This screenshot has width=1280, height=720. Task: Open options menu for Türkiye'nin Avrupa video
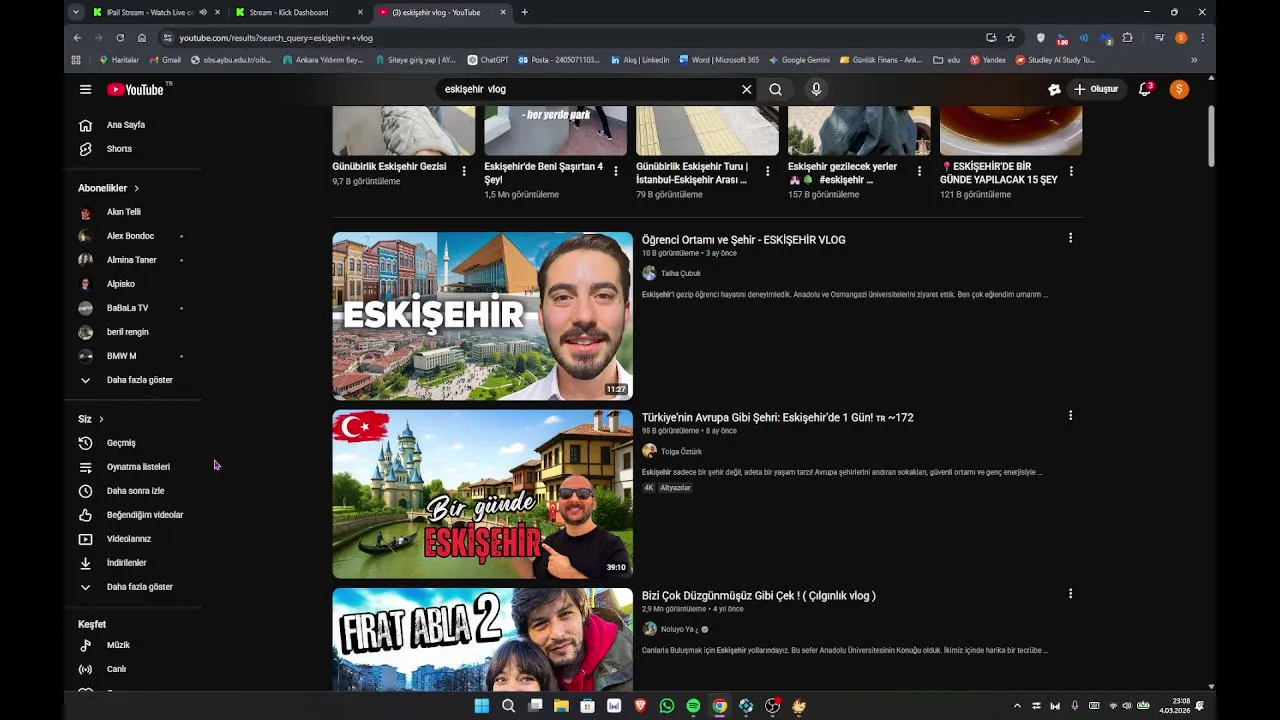click(1070, 416)
